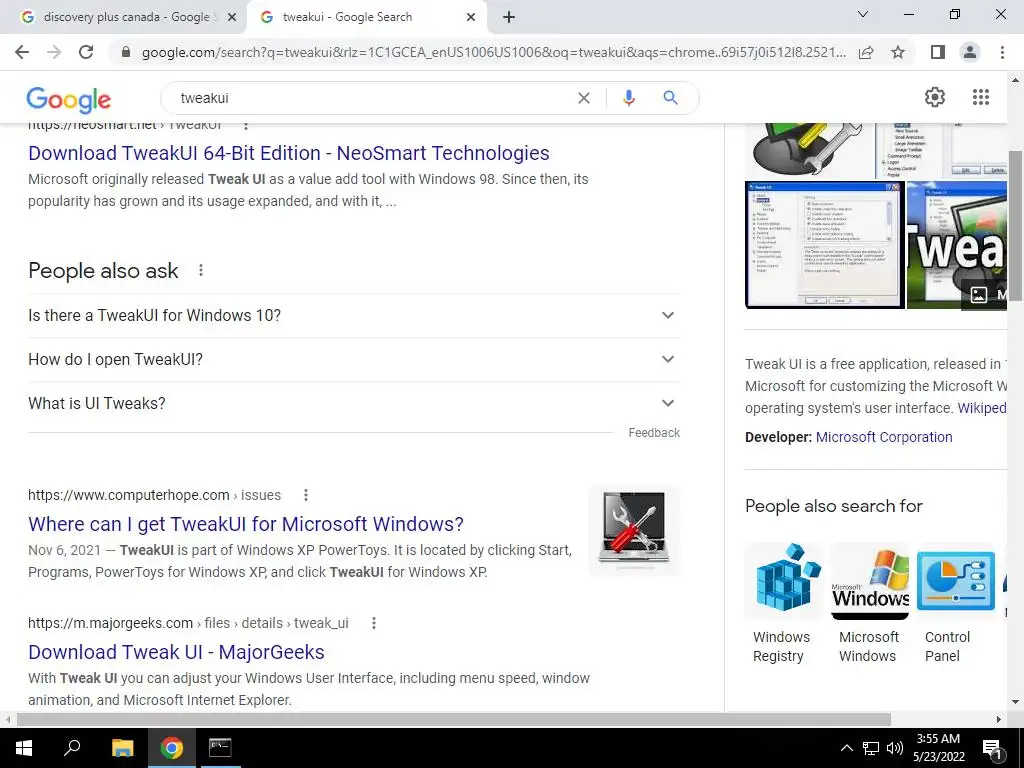This screenshot has width=1024, height=768.
Task: Send Feedback on People also ask
Action: pyautogui.click(x=654, y=433)
